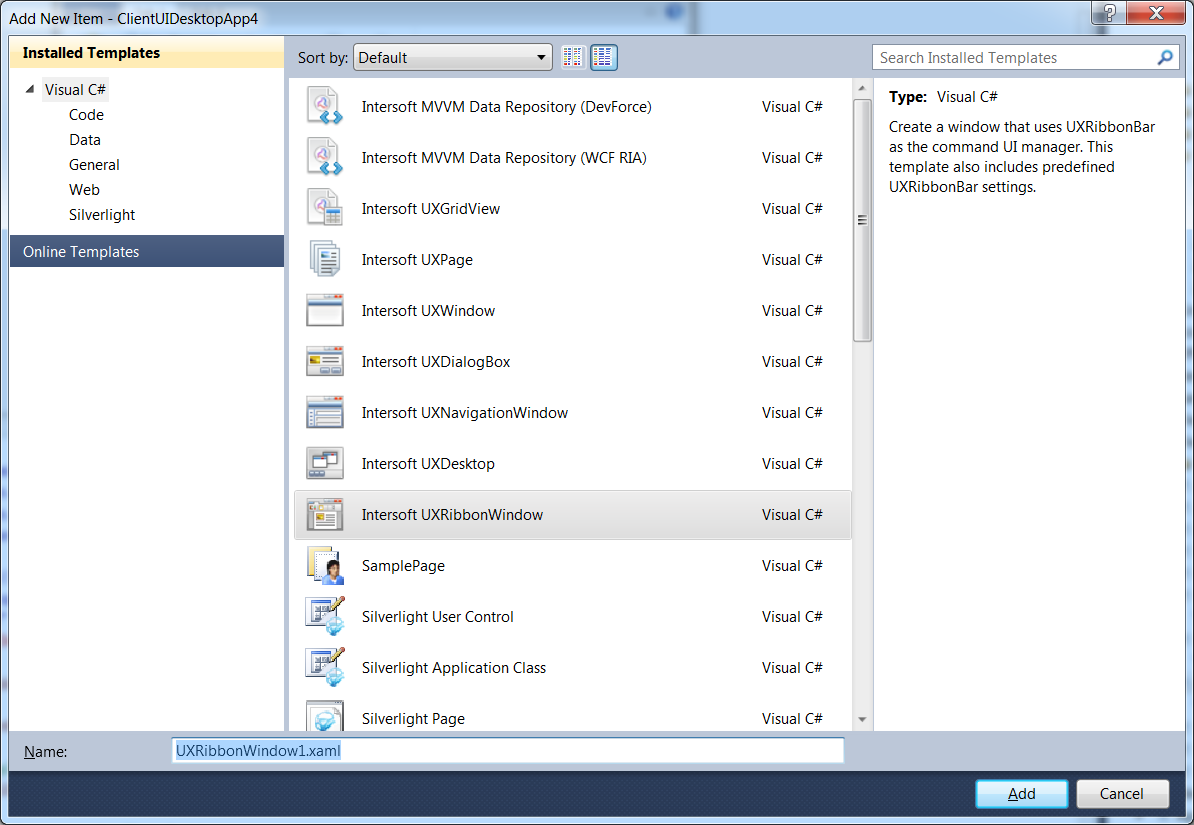1194x825 pixels.
Task: Select the Code category
Action: click(x=86, y=114)
